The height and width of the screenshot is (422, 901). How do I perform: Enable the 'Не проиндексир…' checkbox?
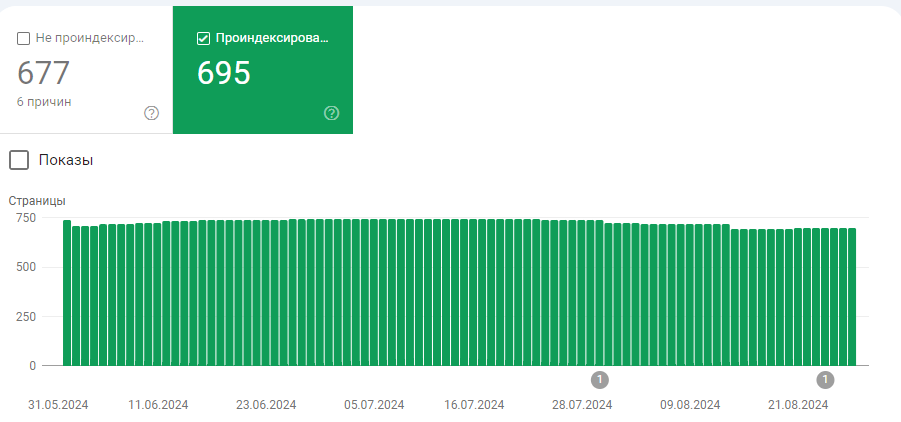[24, 39]
